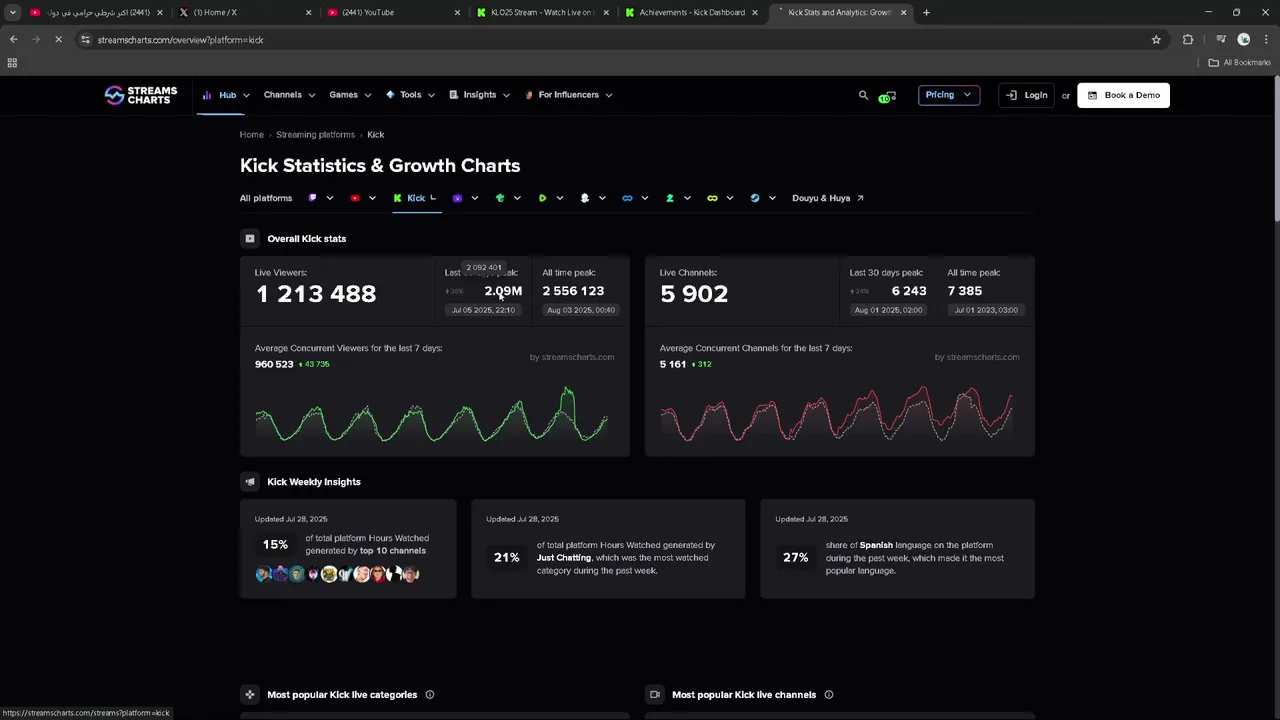Click the red concurrent channels chart
This screenshot has width=1280, height=720.
[837, 415]
